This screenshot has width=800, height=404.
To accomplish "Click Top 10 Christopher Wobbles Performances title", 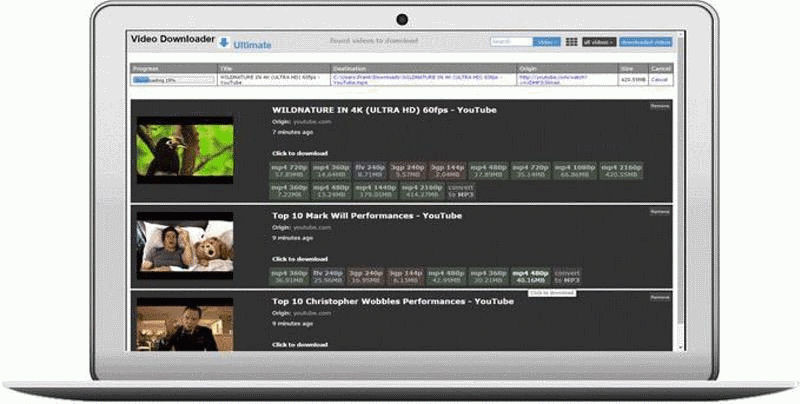I will [x=393, y=301].
